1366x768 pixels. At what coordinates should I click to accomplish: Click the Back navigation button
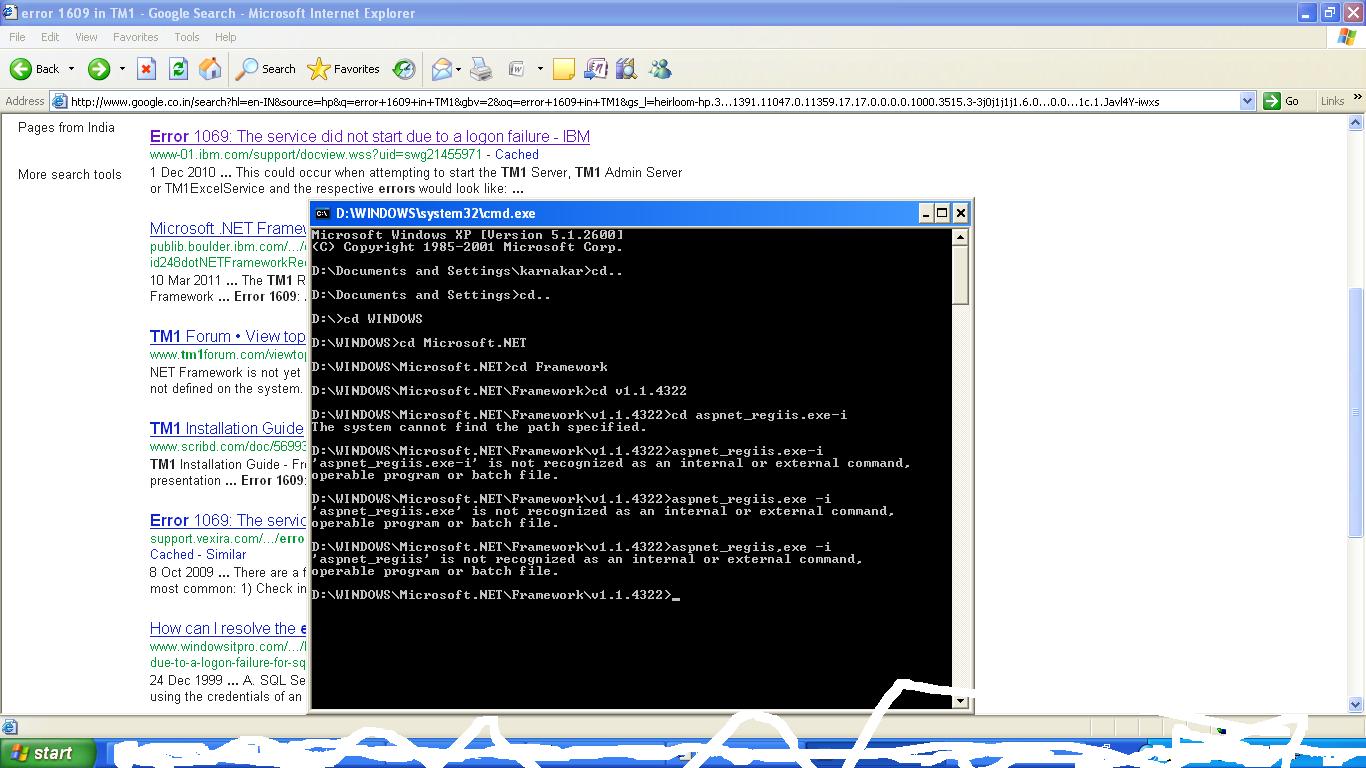[35, 69]
